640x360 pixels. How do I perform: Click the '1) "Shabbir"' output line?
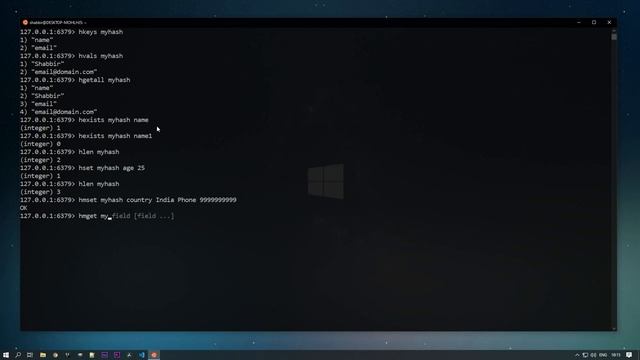click(x=42, y=64)
